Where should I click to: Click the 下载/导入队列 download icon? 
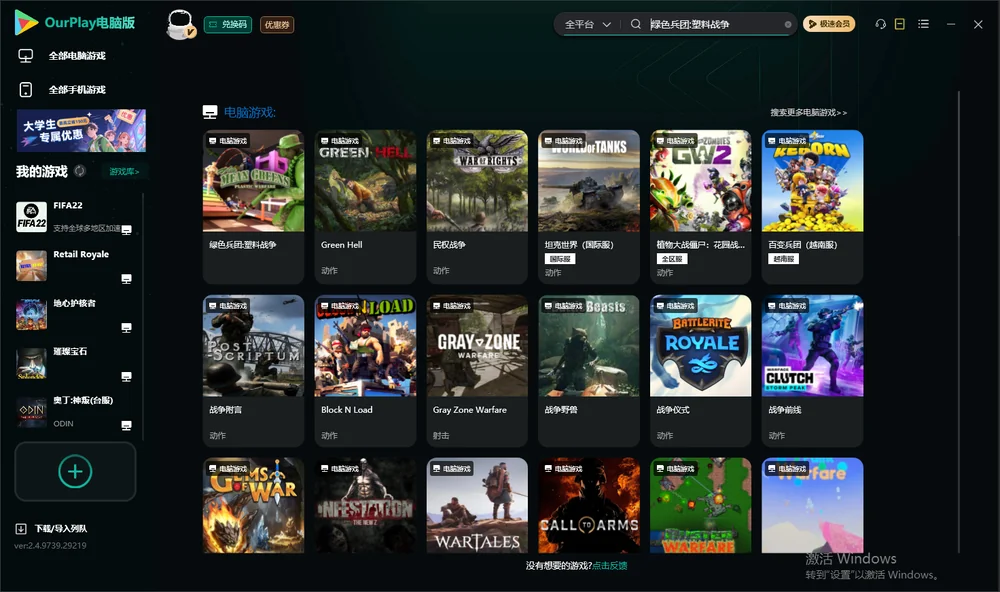21,528
